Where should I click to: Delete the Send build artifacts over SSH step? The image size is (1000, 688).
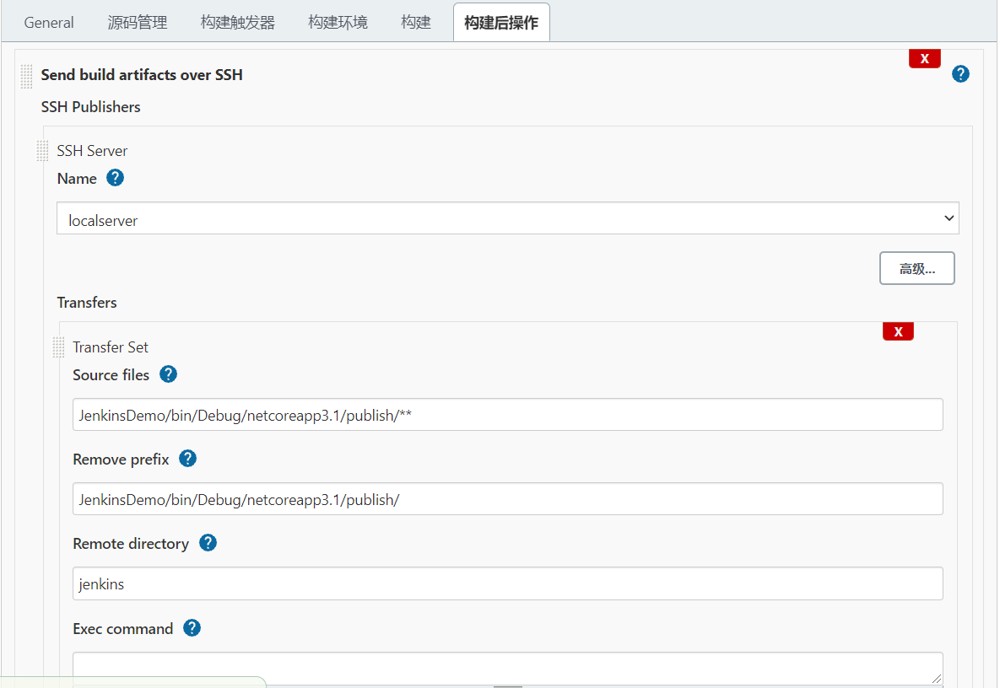924,59
